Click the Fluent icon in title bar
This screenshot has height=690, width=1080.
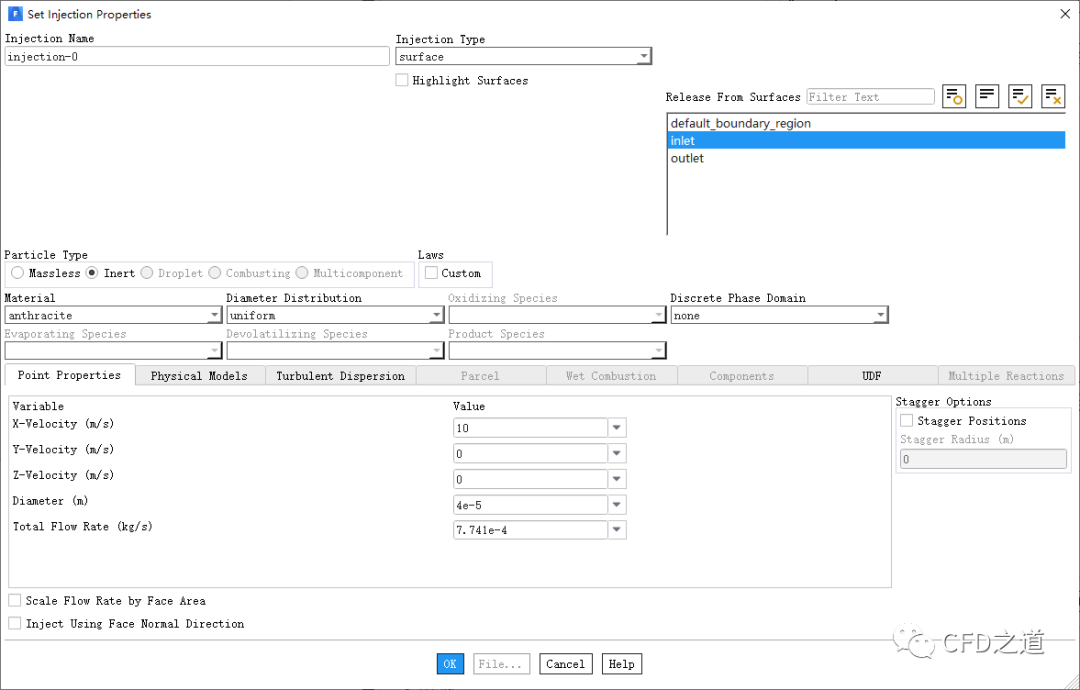click(14, 14)
